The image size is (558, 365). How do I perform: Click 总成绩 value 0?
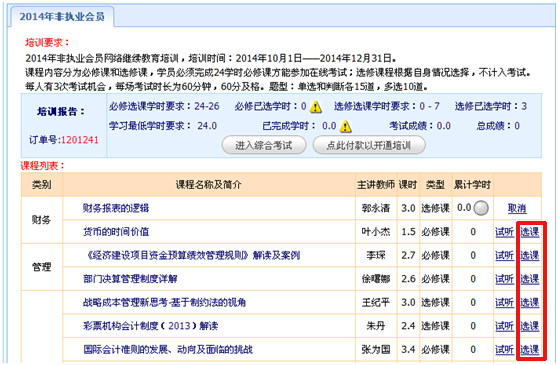pyautogui.click(x=517, y=126)
